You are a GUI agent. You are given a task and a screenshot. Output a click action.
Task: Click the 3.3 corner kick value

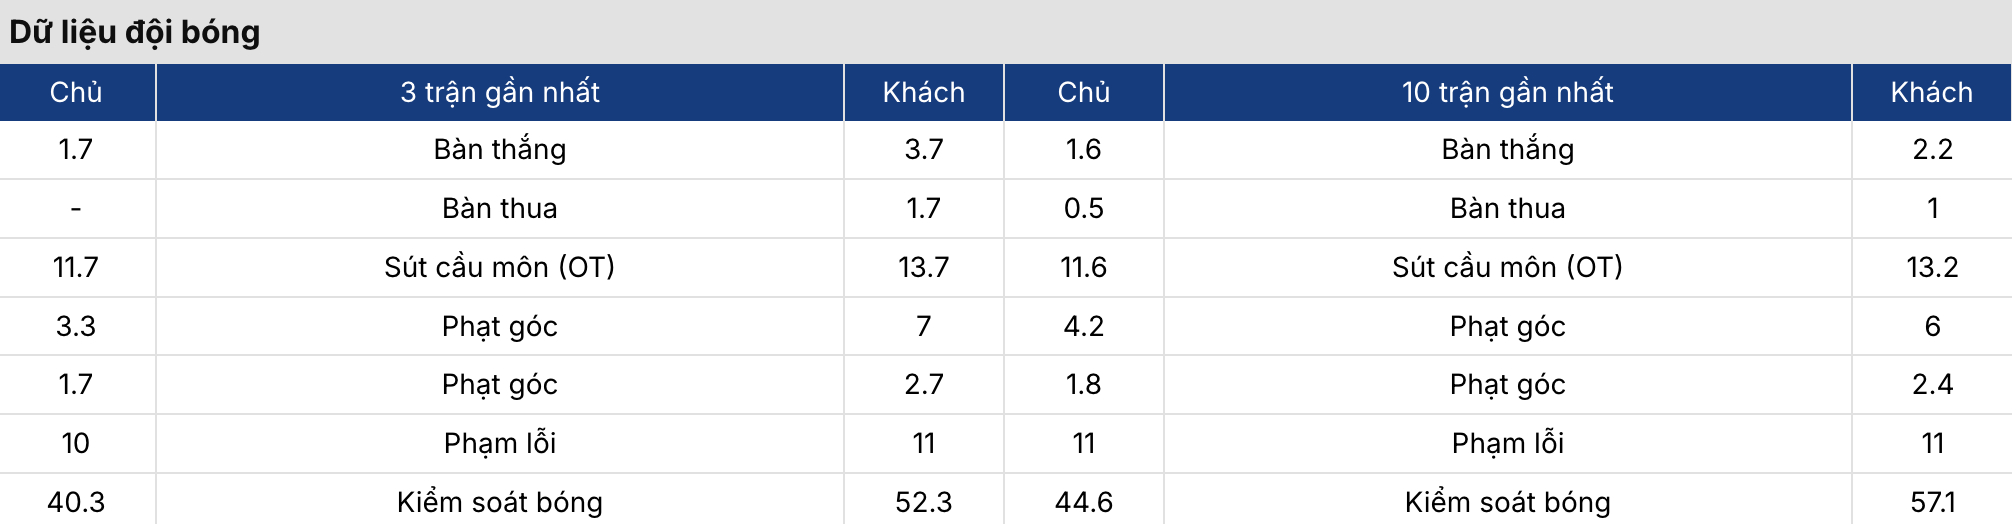pyautogui.click(x=76, y=326)
